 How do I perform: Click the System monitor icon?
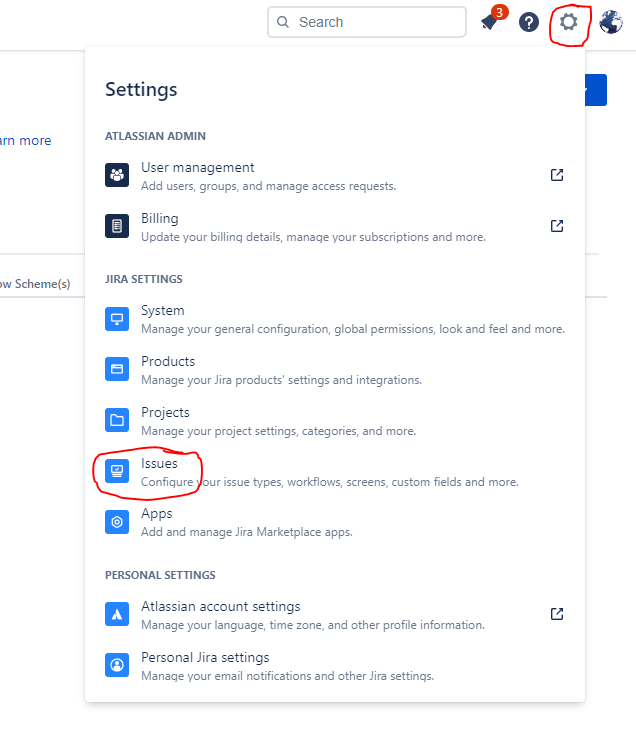[x=117, y=319]
